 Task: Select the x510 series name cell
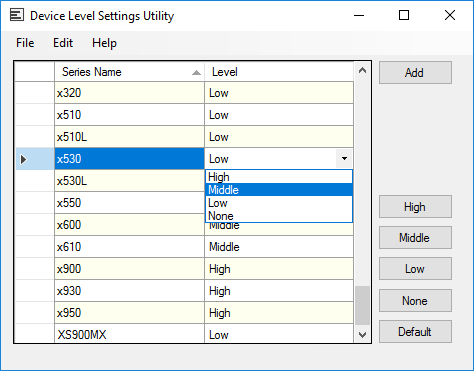click(x=129, y=115)
